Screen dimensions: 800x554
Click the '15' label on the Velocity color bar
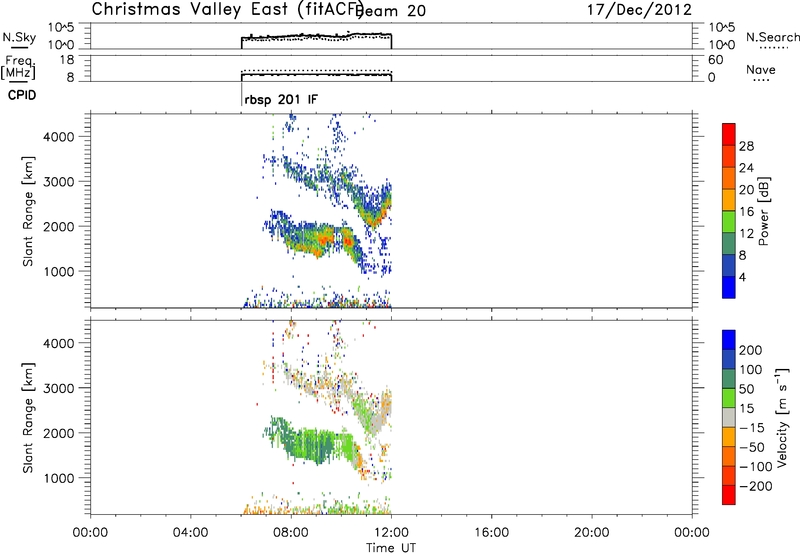746,408
